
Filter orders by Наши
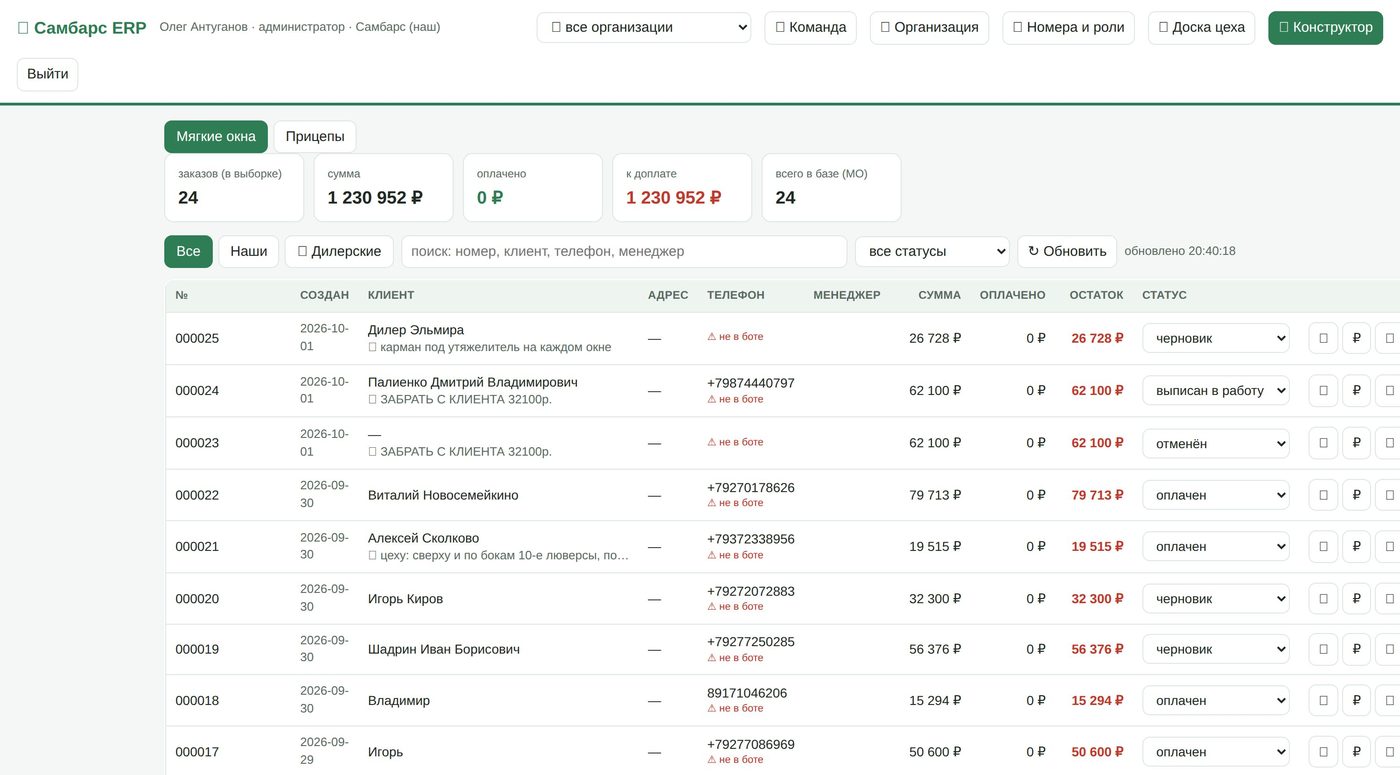(249, 251)
